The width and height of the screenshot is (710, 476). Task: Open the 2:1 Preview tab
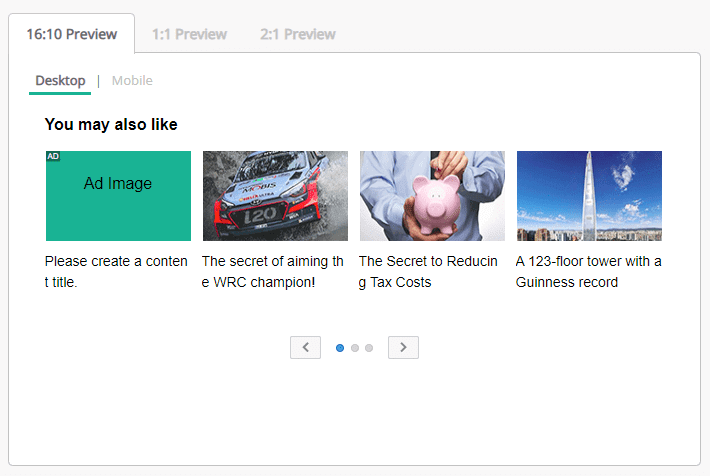coord(297,34)
